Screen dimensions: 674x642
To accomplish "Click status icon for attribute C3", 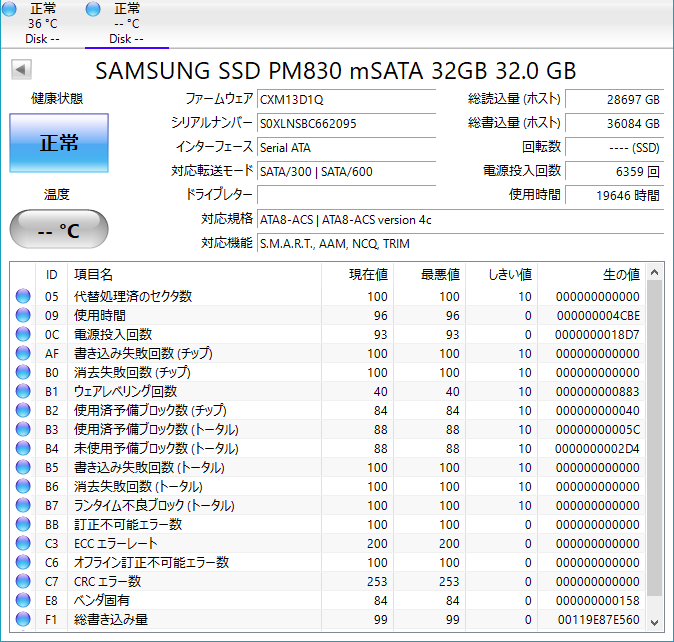I will click(x=23, y=544).
